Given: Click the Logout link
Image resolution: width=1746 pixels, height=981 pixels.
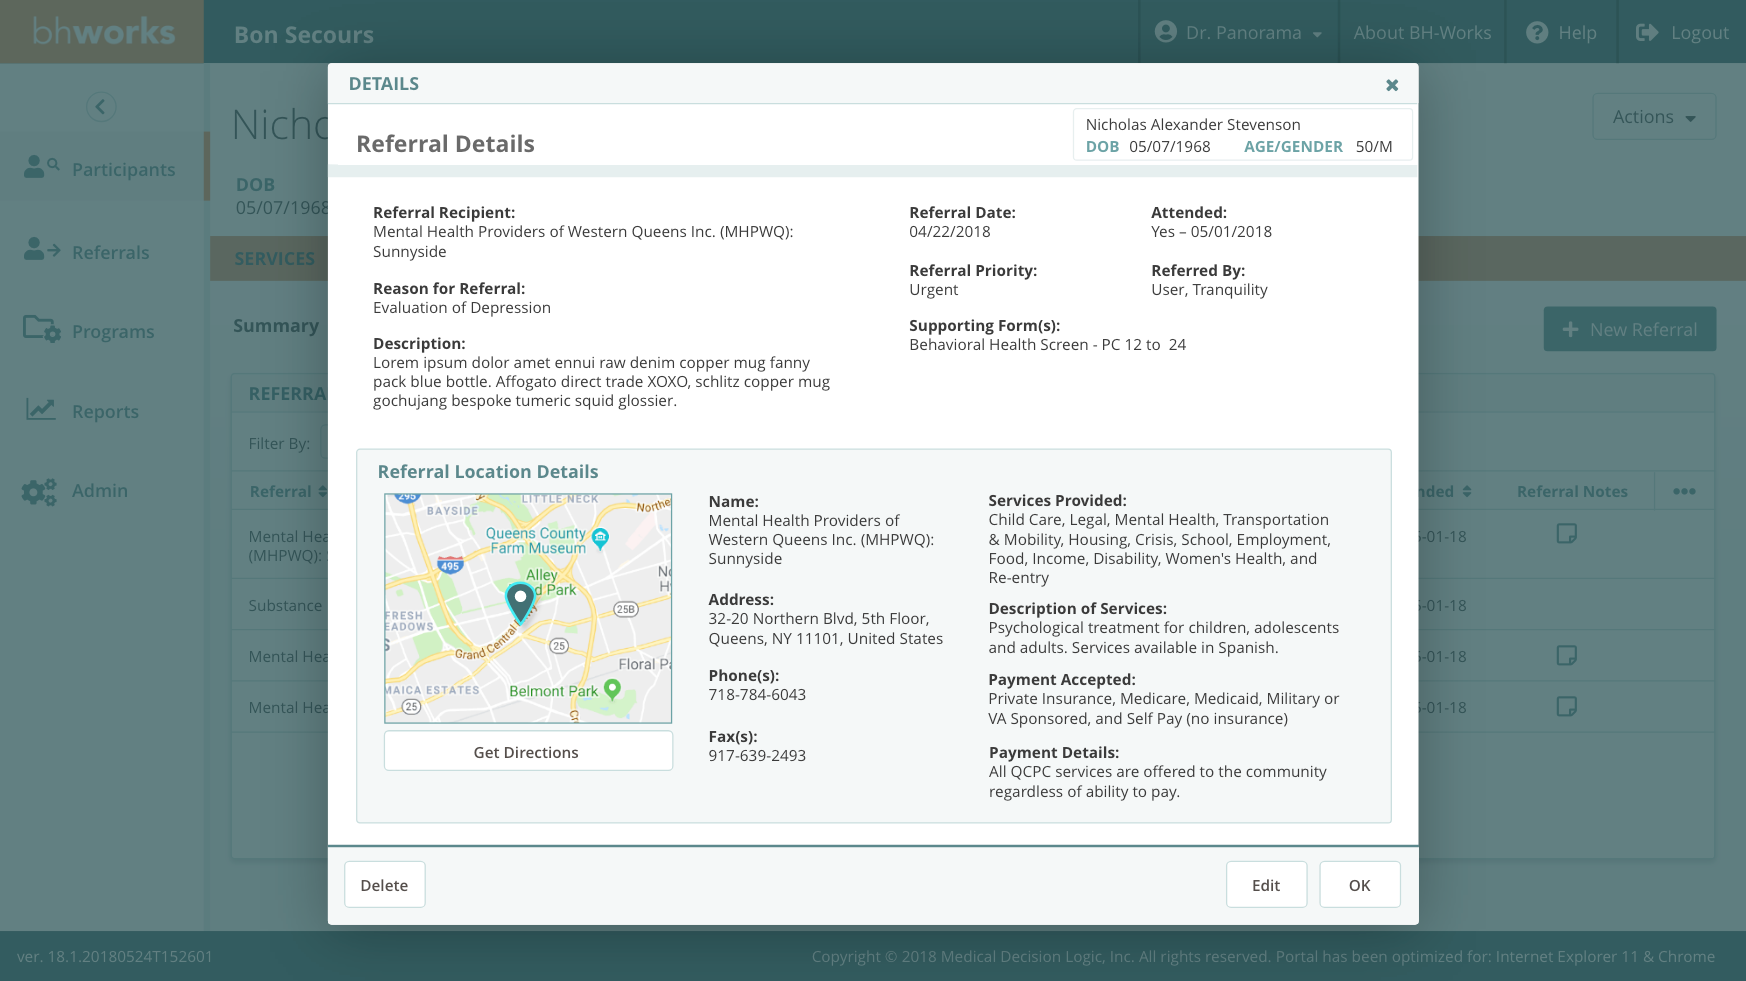Looking at the screenshot, I should [x=1699, y=32].
